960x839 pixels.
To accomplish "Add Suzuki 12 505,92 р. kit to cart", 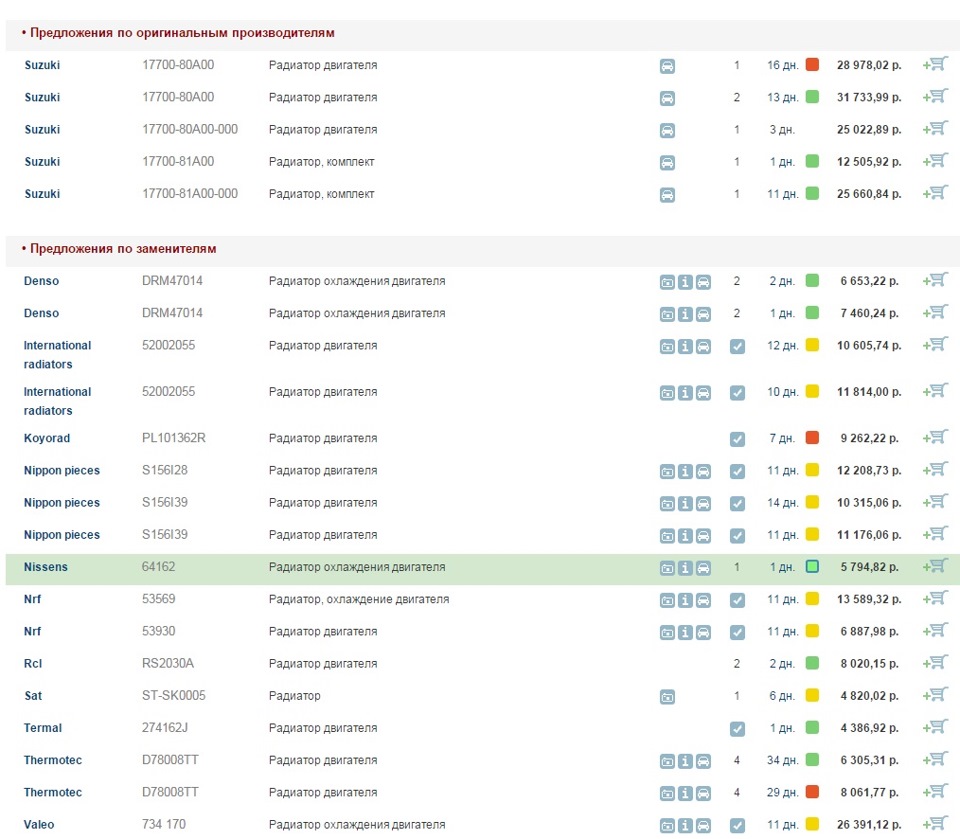I will 936,161.
